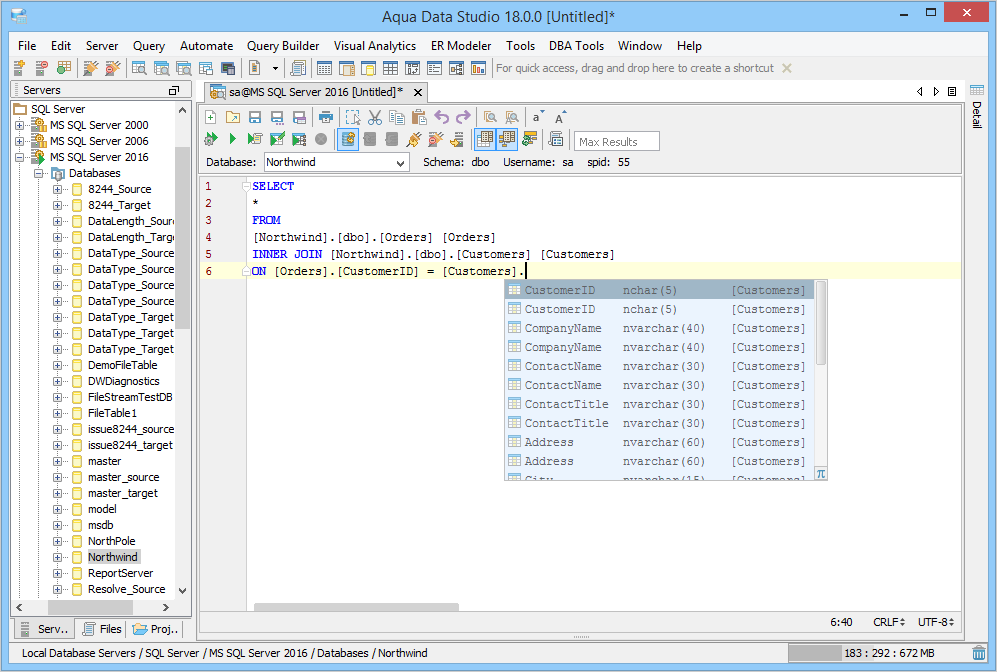Expand the master database node
997x672 pixels.
[57, 461]
